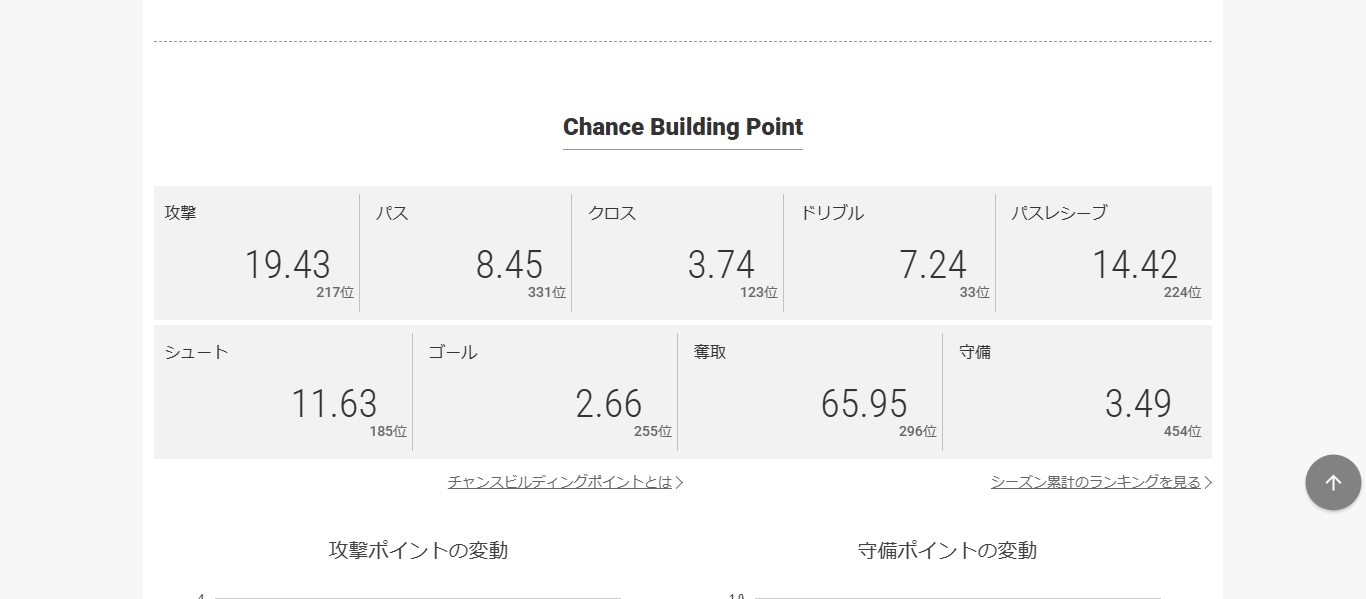Select the パスレシーブ value 14.42
The width and height of the screenshot is (1366, 599).
1134,265
